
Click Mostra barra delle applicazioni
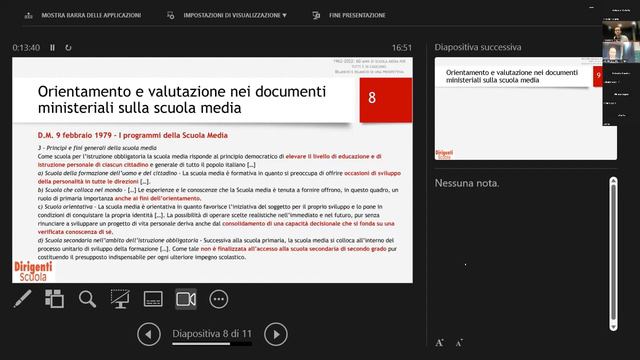(x=91, y=15)
